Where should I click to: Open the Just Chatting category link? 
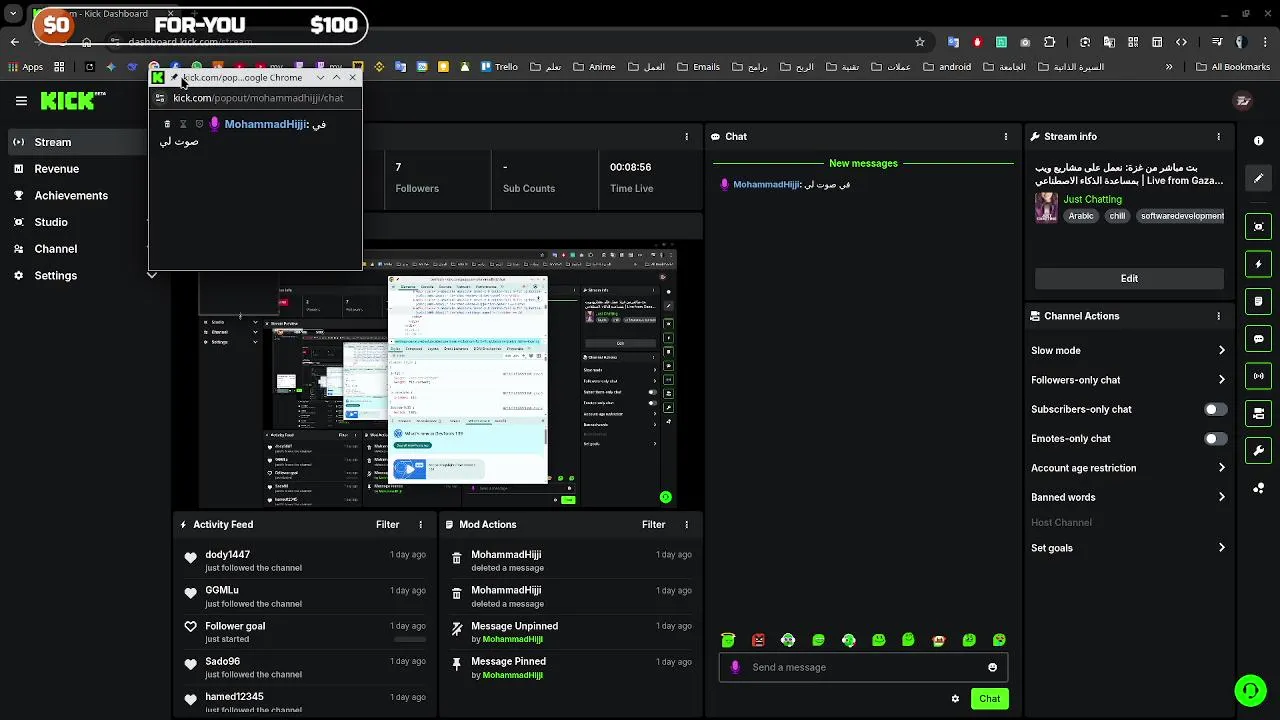[x=1092, y=200]
